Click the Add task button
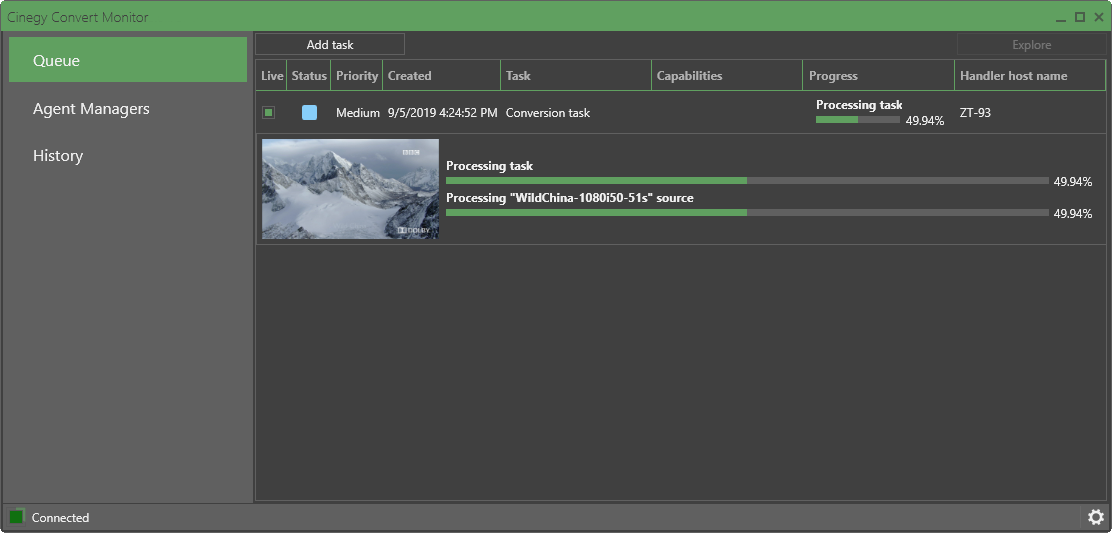The height and width of the screenshot is (533, 1112). [330, 45]
